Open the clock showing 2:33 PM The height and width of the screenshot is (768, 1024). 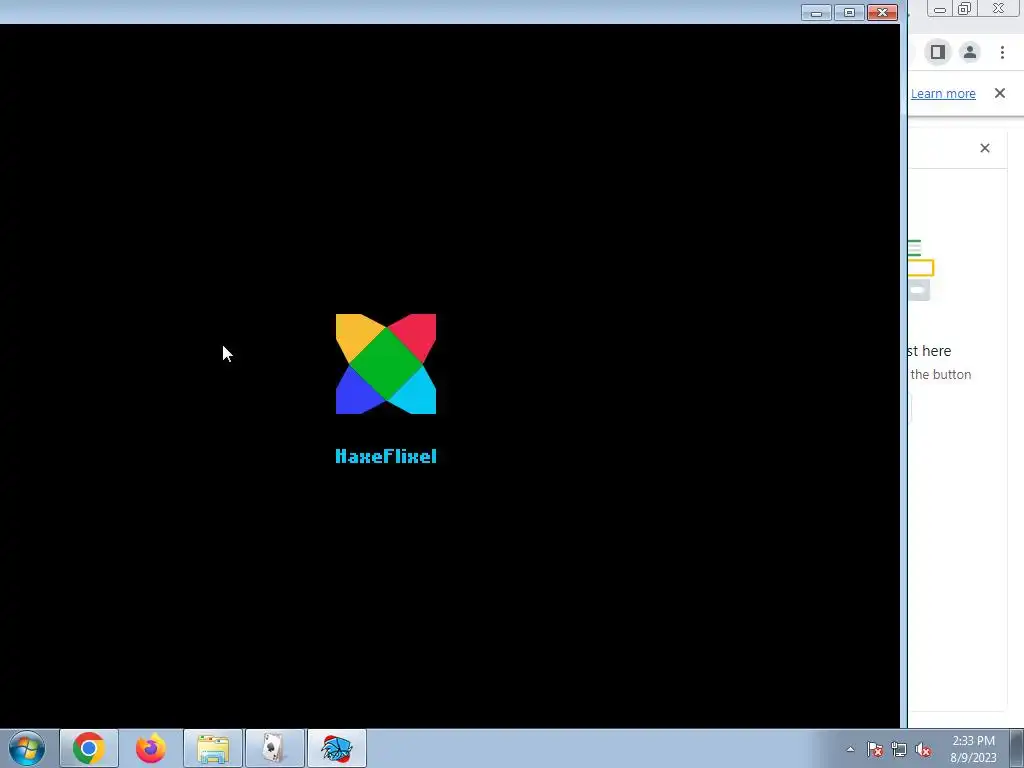(973, 749)
